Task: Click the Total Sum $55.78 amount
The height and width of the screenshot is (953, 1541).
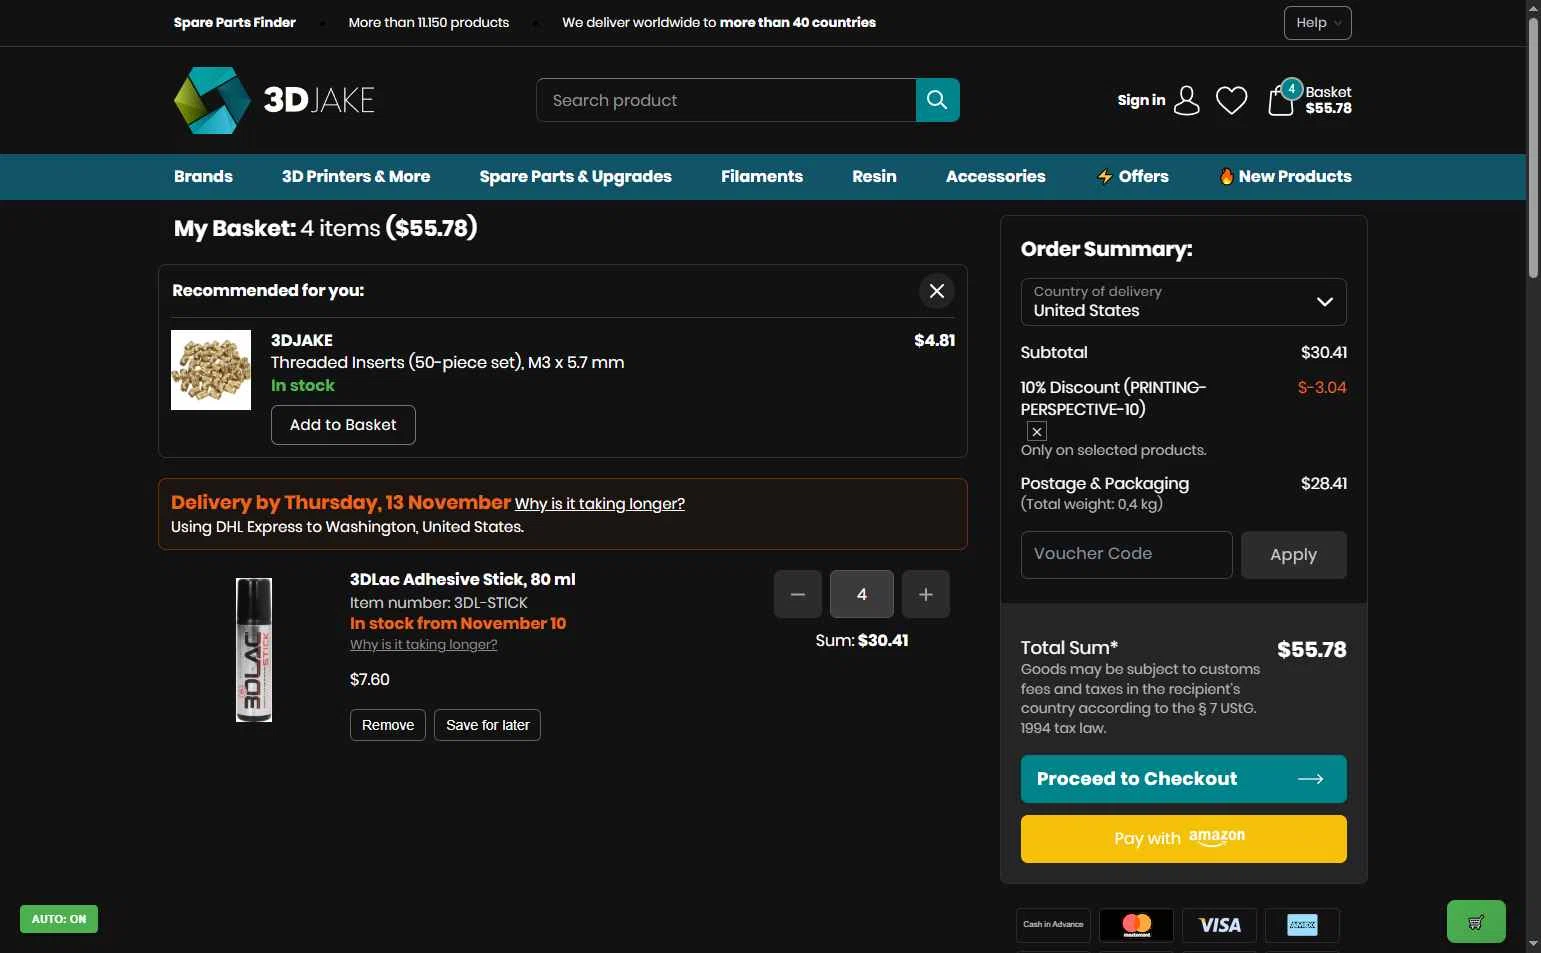Action: (x=1312, y=650)
